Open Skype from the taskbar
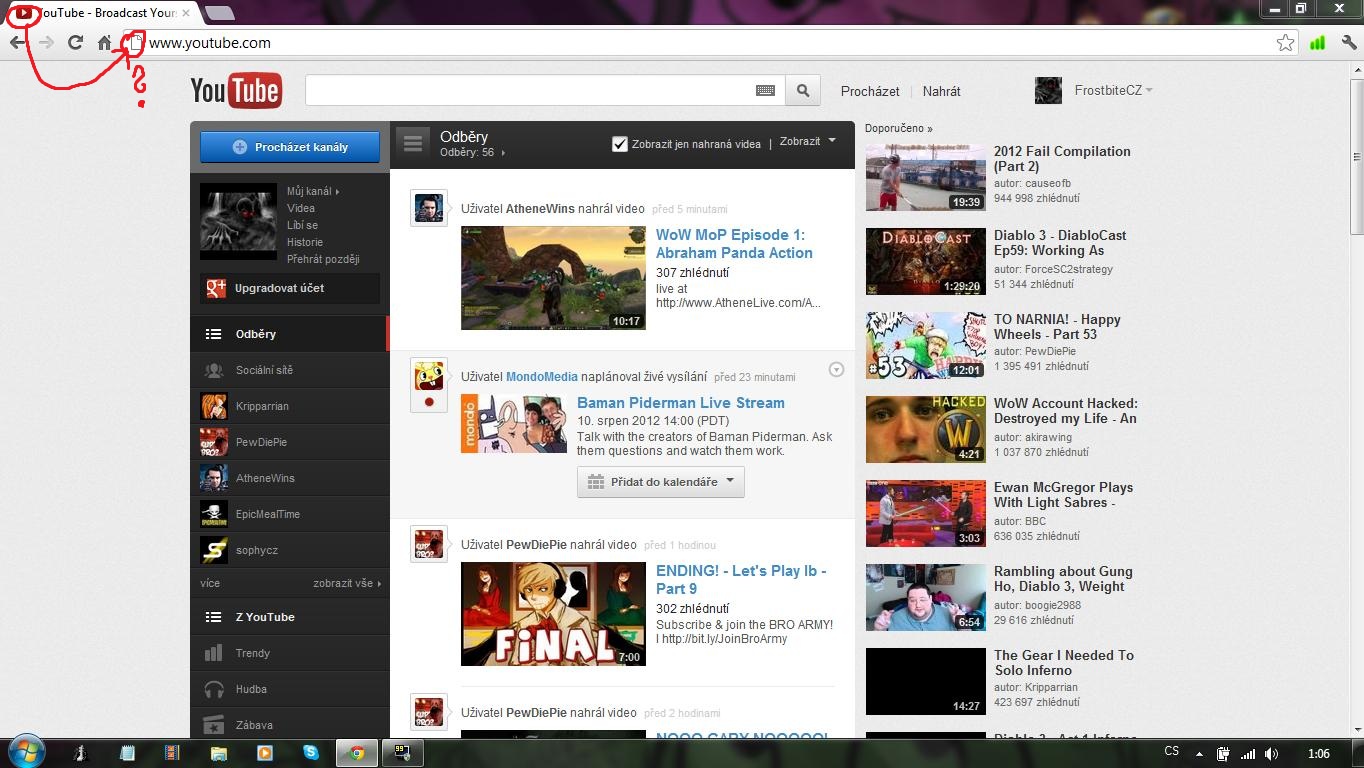1364x768 pixels. [x=311, y=753]
